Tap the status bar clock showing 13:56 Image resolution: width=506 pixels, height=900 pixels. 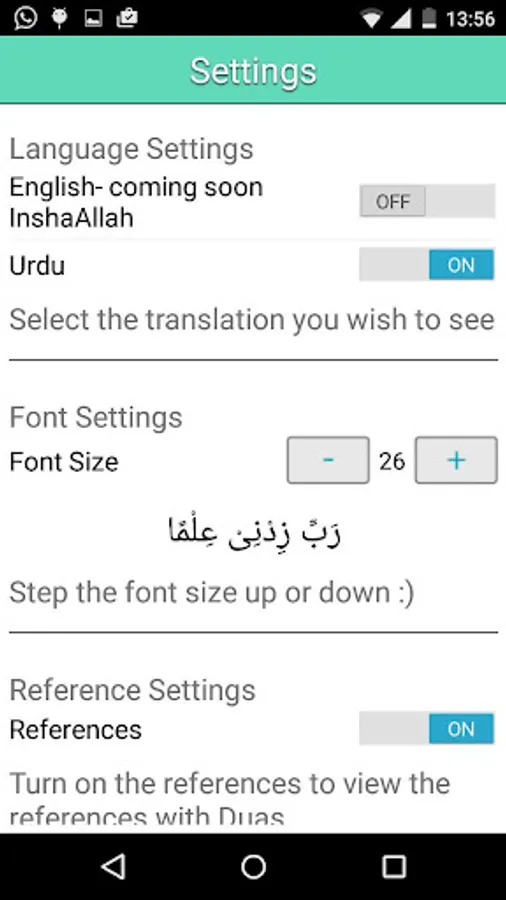tap(470, 19)
